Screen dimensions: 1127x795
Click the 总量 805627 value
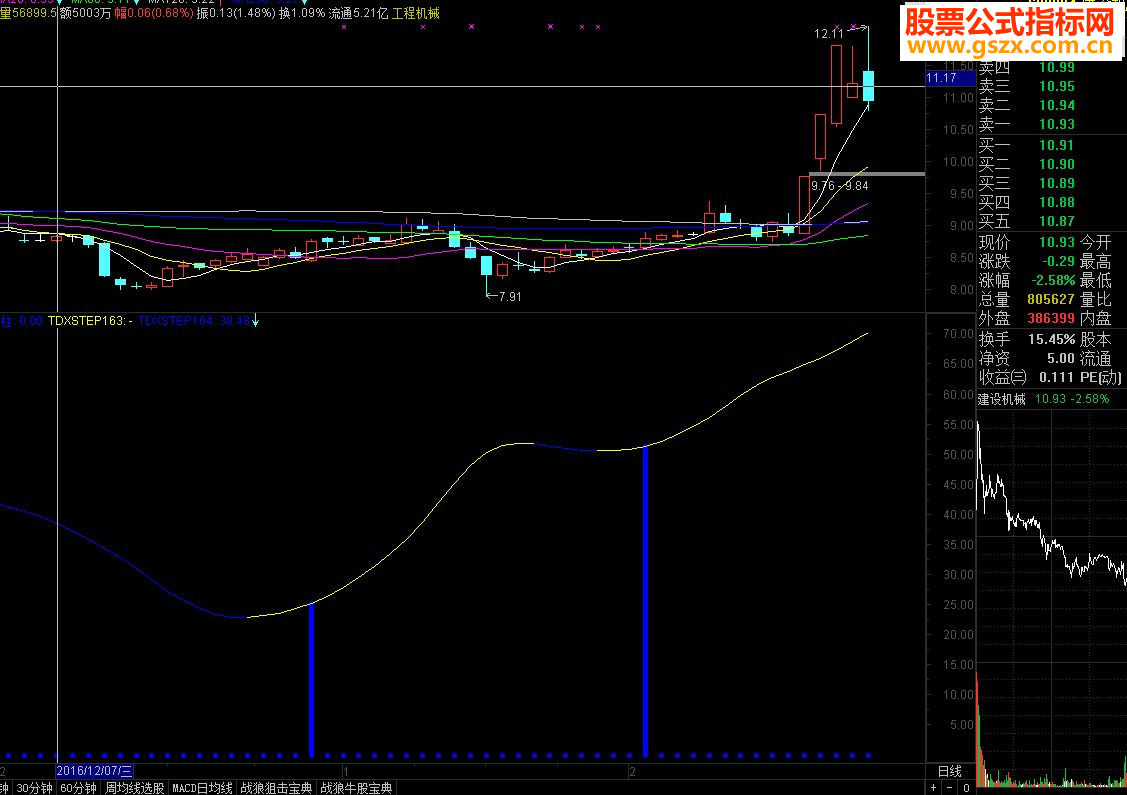[x=1051, y=299]
